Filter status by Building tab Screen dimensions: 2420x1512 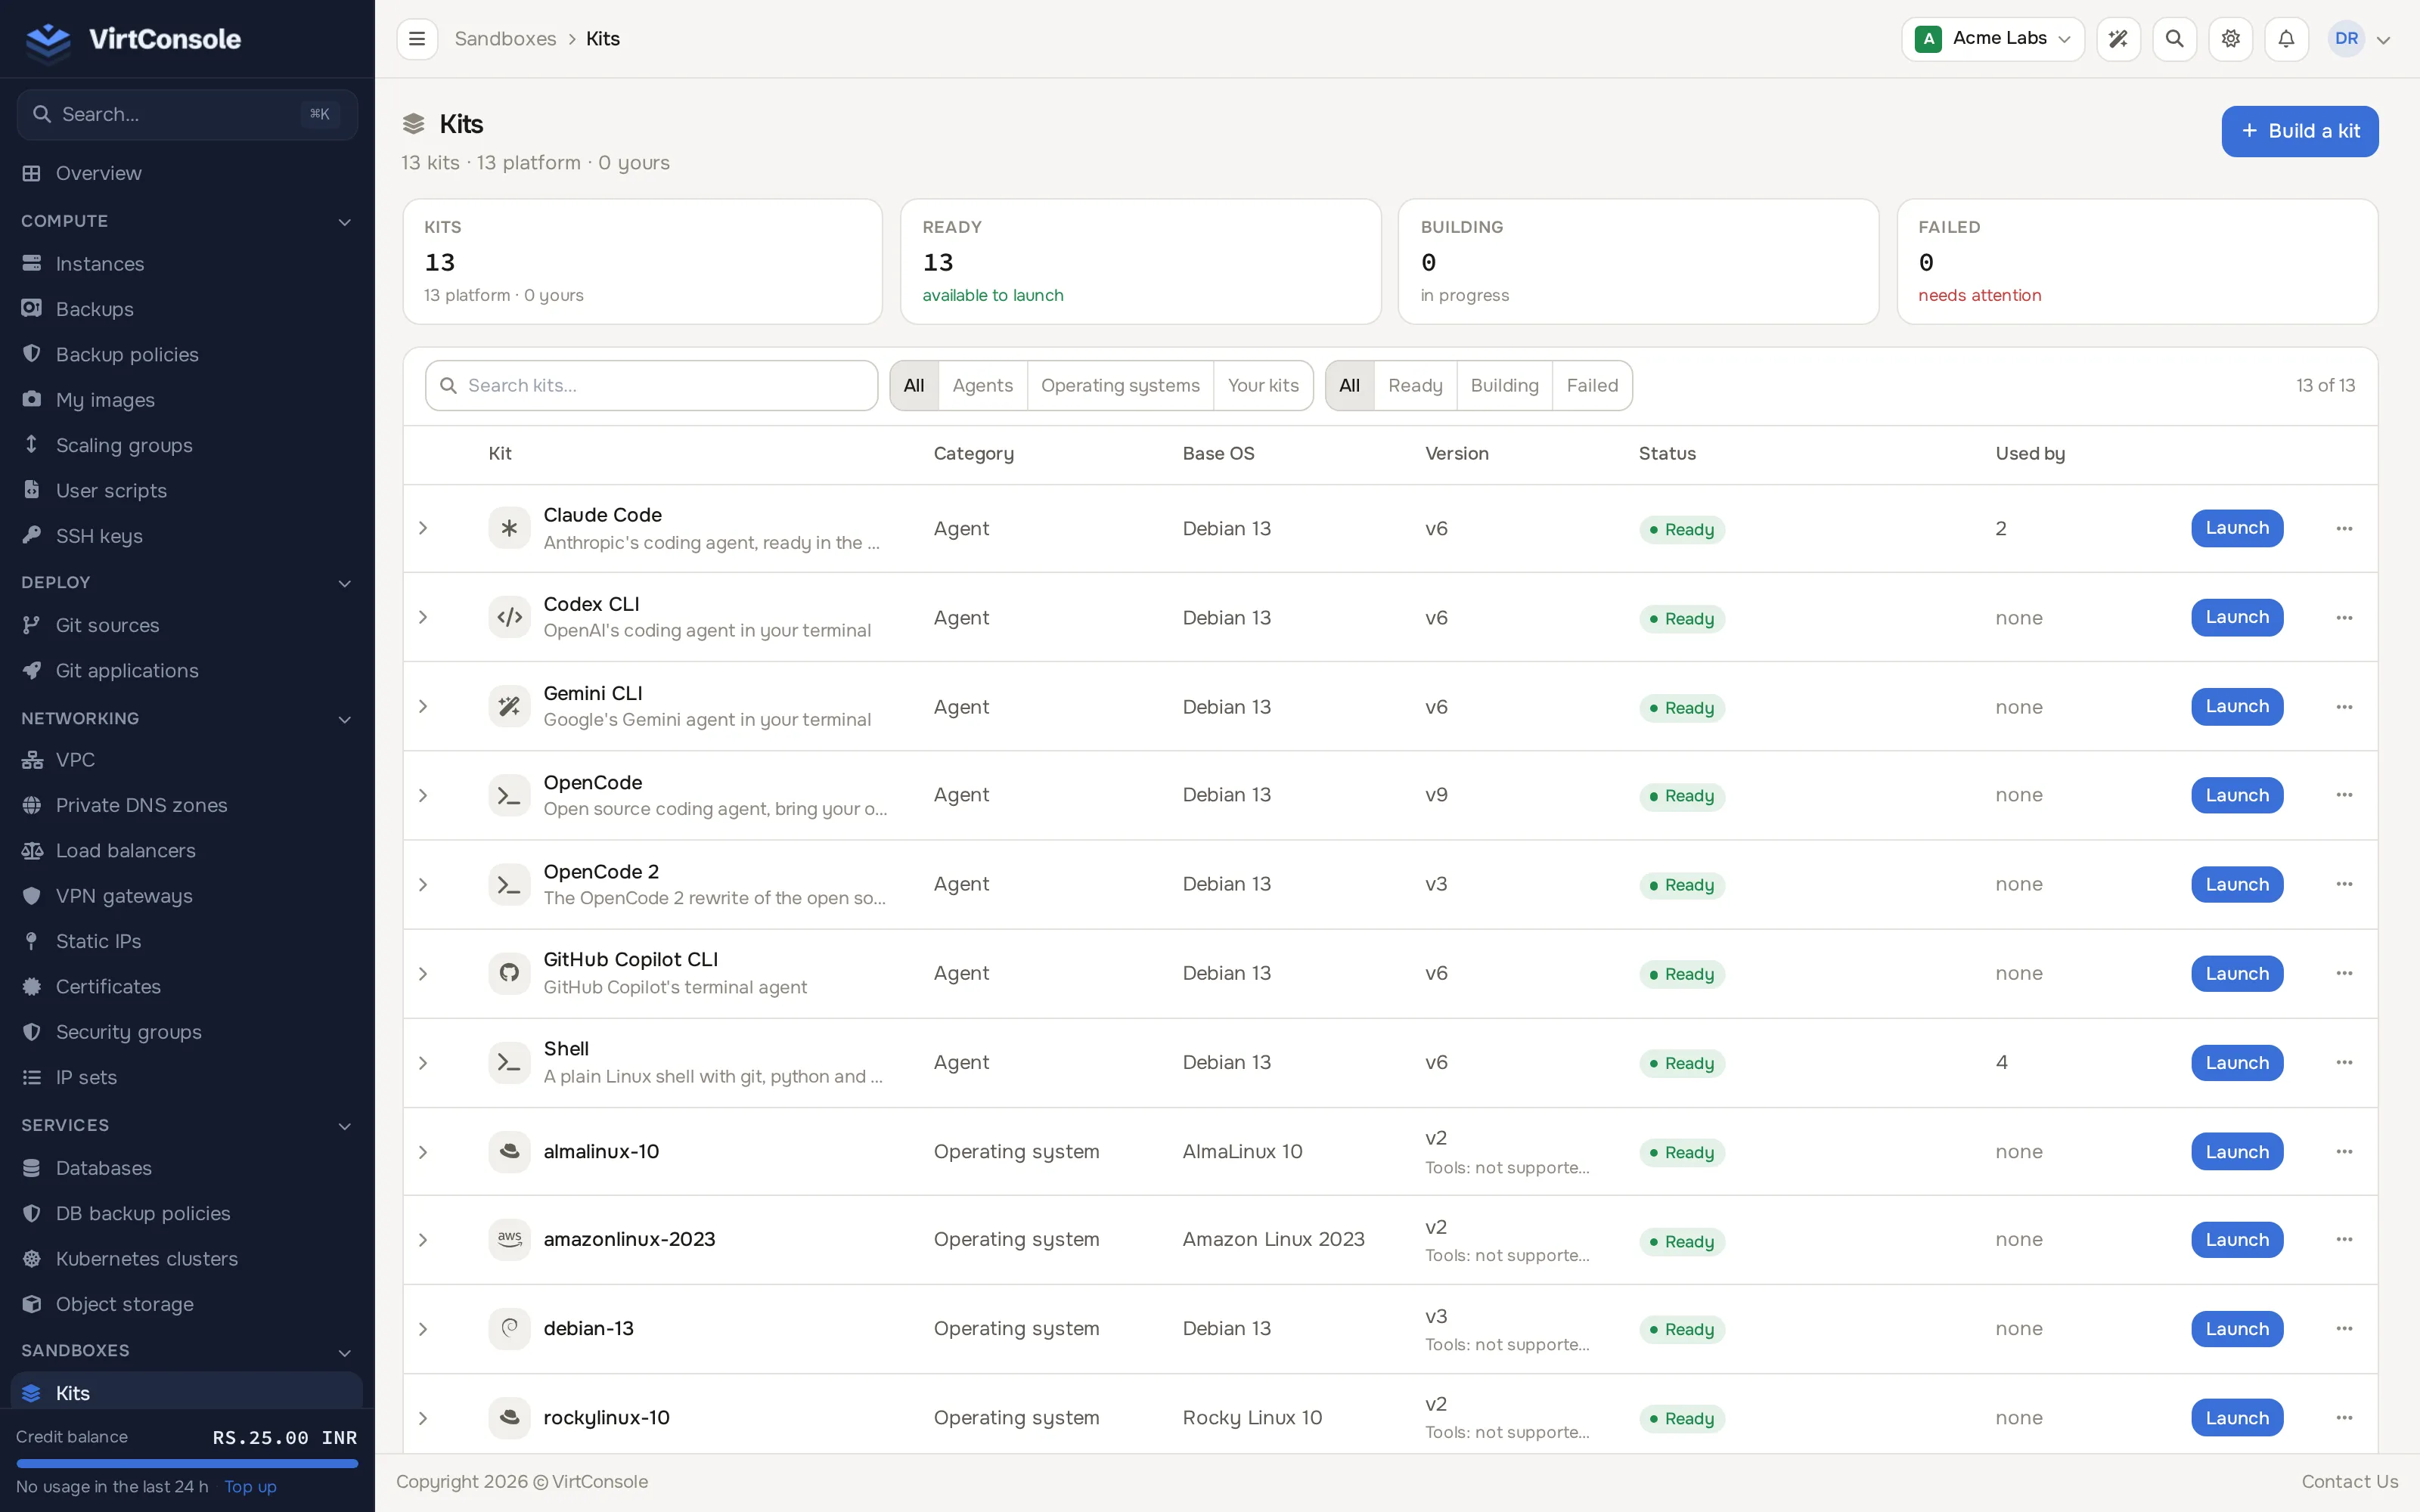[x=1504, y=386]
